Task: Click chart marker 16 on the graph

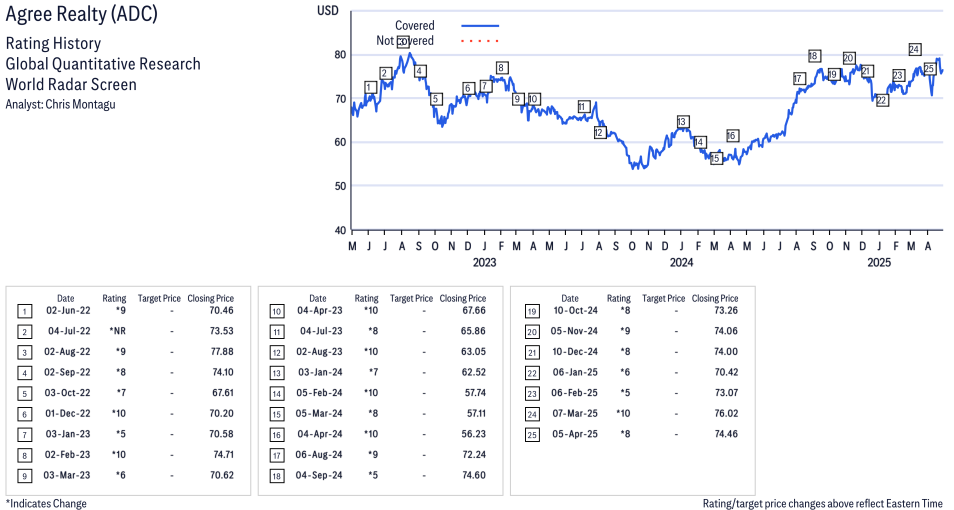Action: pyautogui.click(x=732, y=136)
